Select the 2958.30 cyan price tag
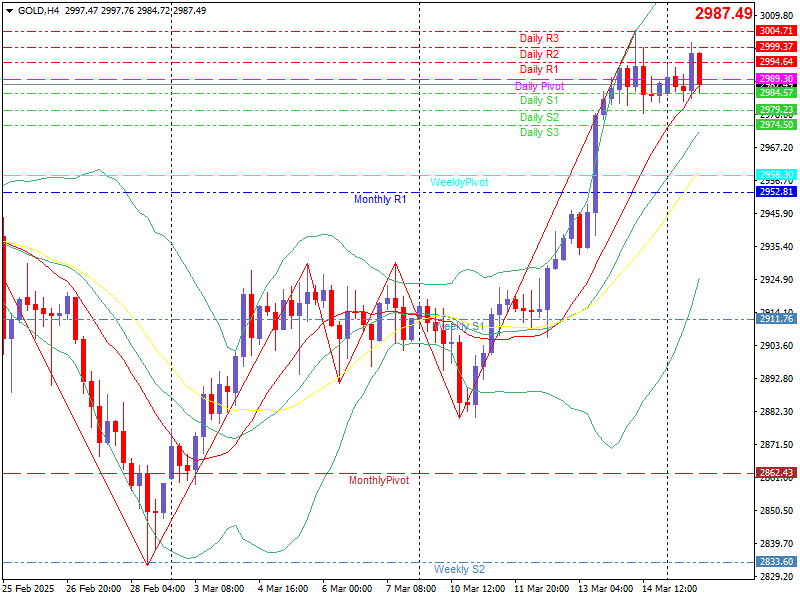The width and height of the screenshot is (800, 600). coord(776,174)
